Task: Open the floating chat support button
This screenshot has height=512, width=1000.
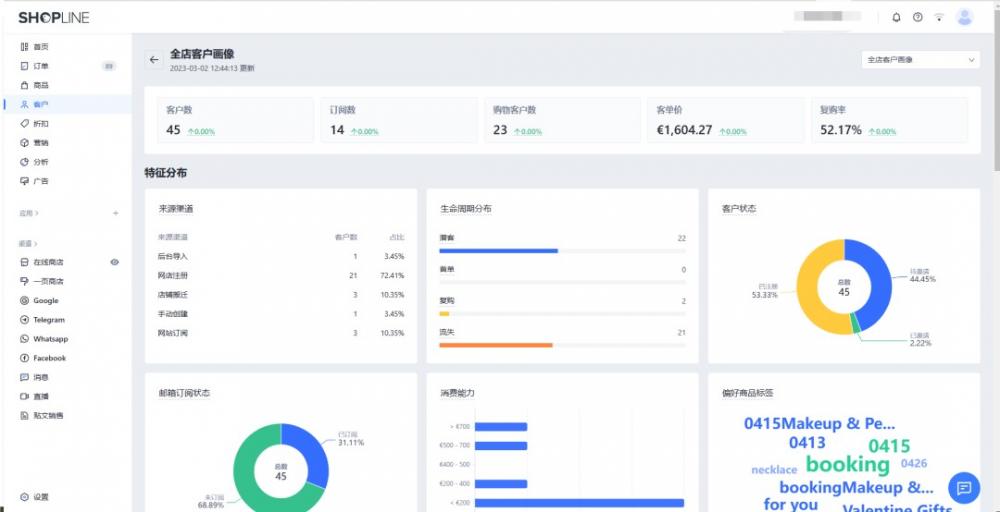Action: click(963, 488)
